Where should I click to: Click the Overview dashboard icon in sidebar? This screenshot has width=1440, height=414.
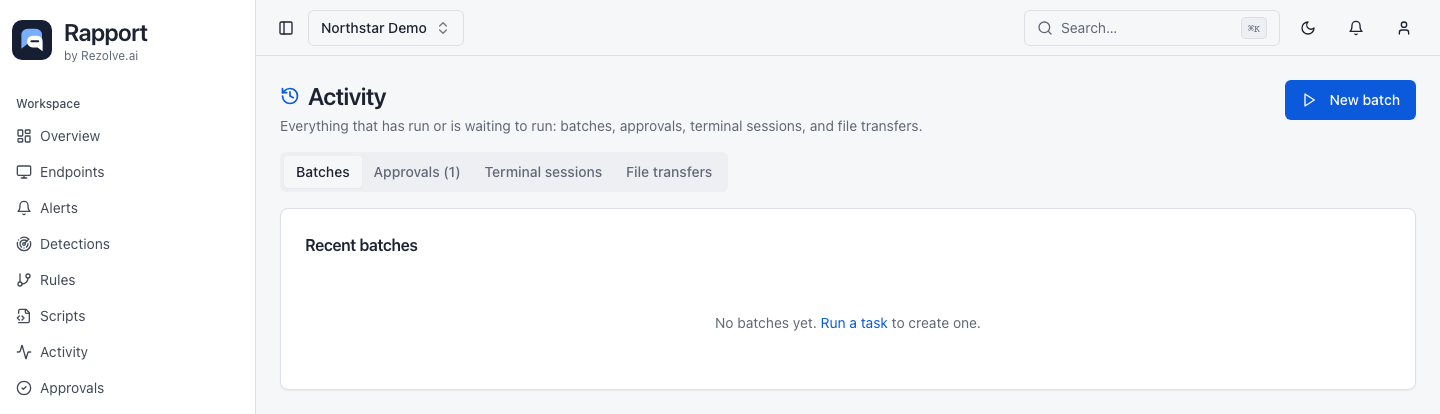click(24, 136)
